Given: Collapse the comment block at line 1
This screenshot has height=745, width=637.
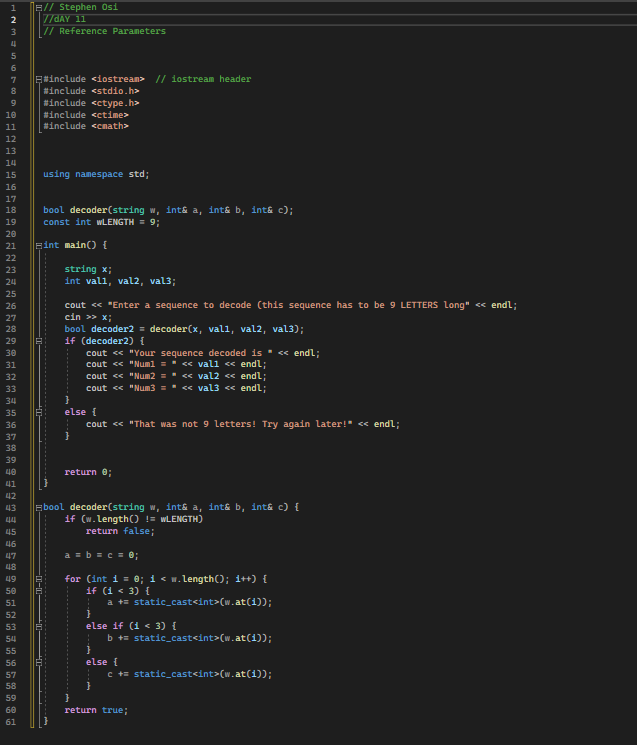Looking at the screenshot, I should (x=39, y=8).
